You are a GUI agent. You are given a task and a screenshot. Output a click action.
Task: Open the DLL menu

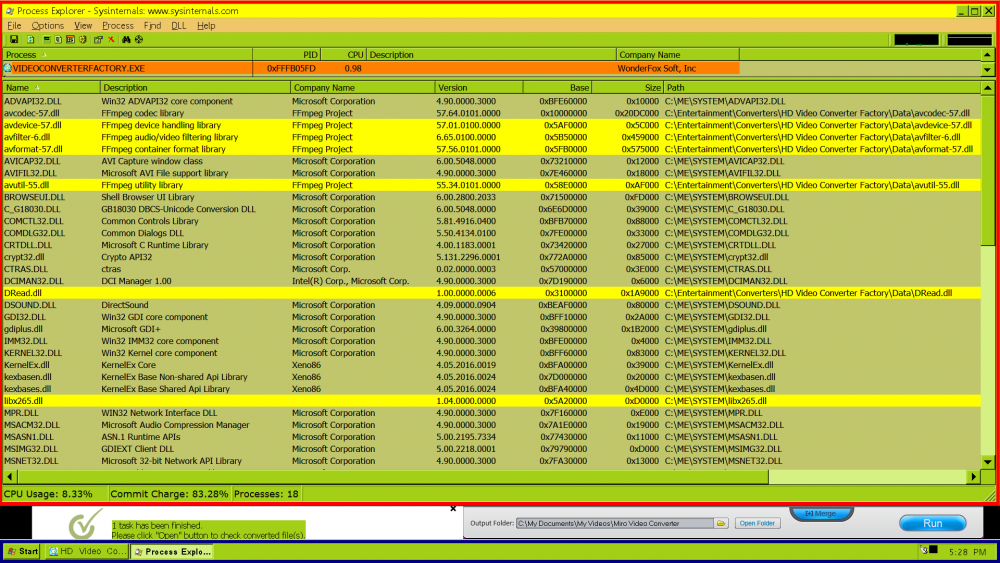pyautogui.click(x=179, y=25)
